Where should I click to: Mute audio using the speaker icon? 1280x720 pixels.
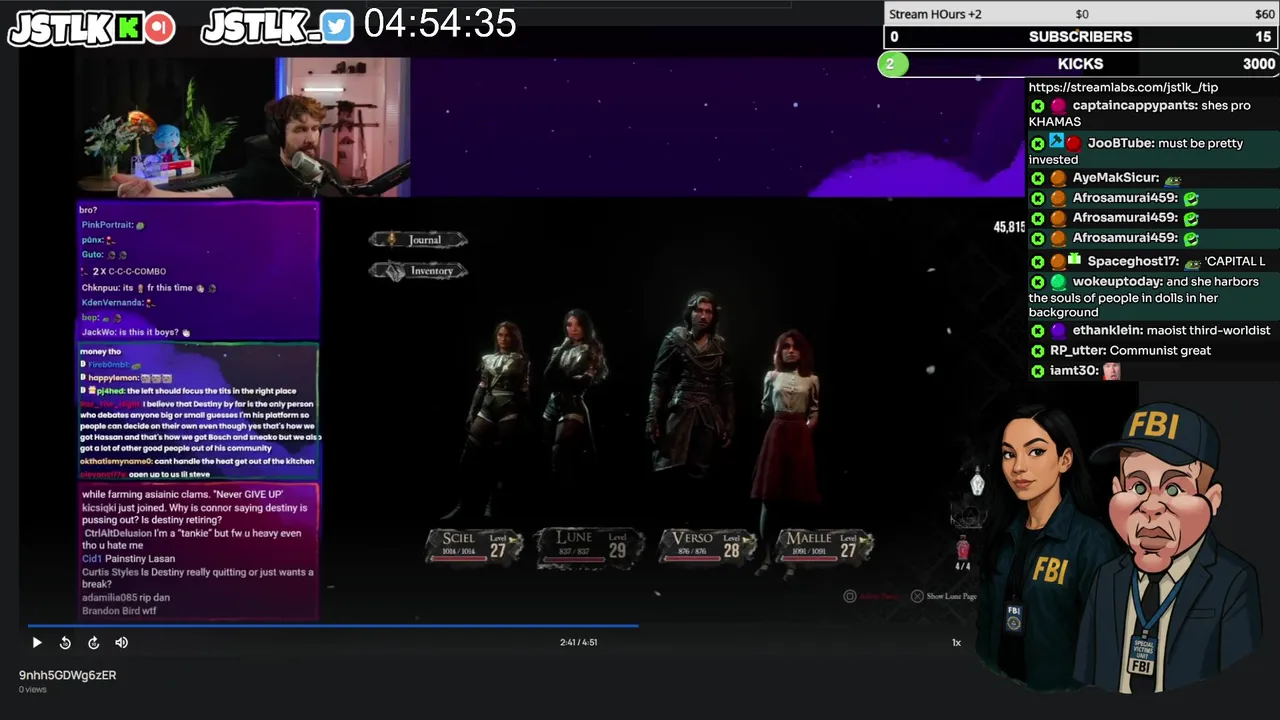click(x=122, y=643)
